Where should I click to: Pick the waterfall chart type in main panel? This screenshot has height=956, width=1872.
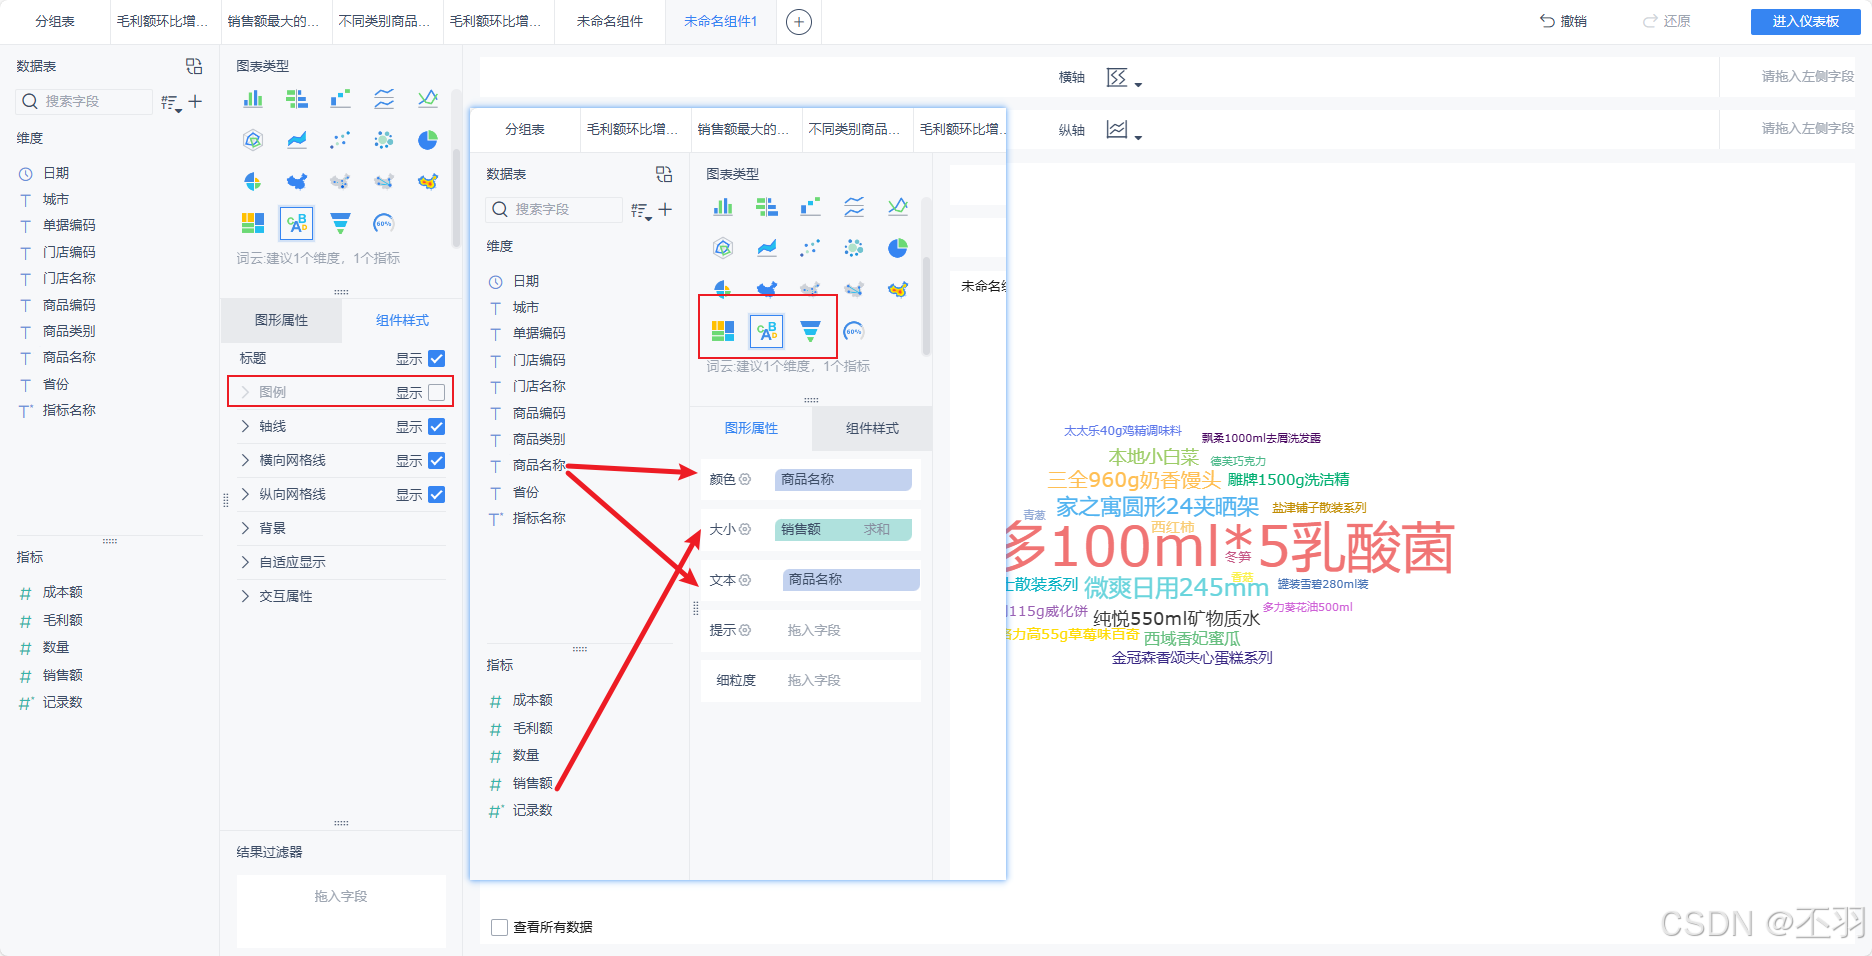341,98
